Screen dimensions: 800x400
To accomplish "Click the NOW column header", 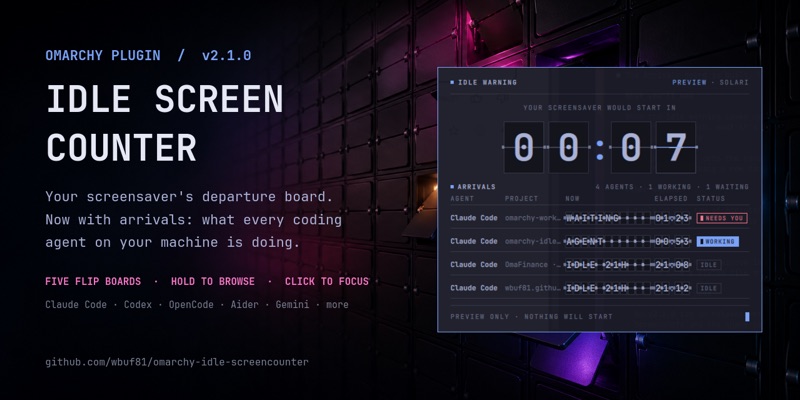I will point(572,198).
